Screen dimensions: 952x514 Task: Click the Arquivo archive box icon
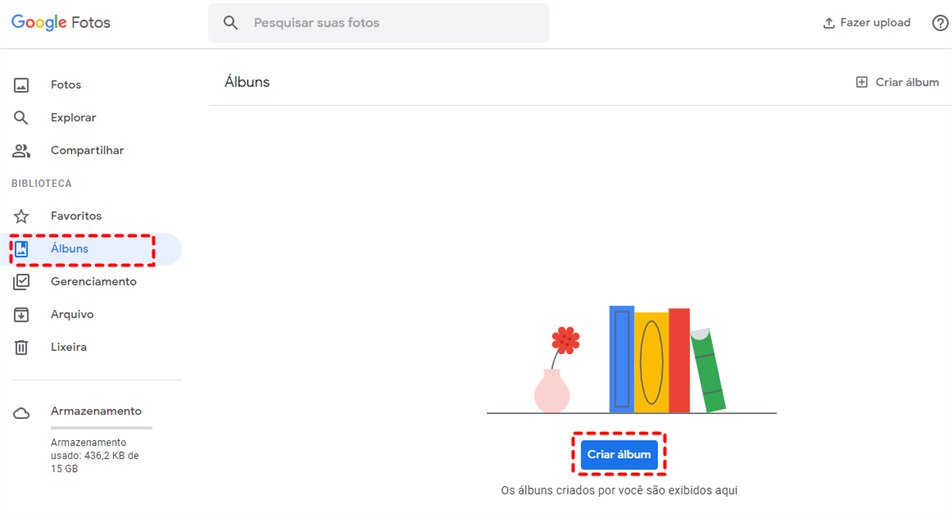pyautogui.click(x=21, y=314)
